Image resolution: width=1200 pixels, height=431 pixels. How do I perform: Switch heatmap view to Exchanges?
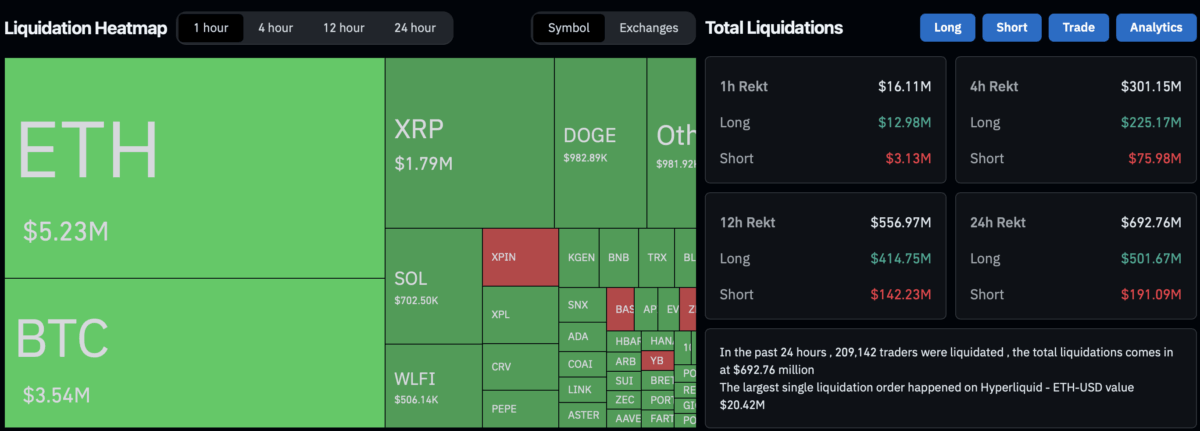point(648,28)
